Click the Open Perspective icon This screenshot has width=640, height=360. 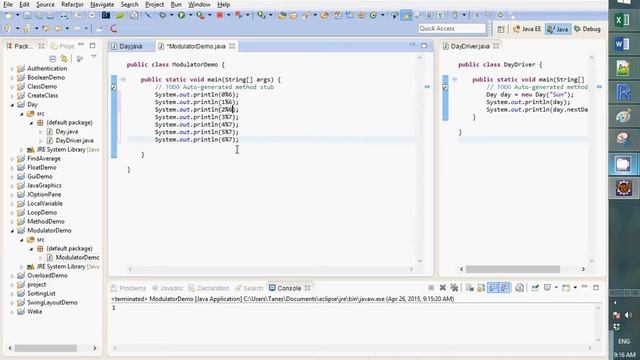tap(501, 29)
